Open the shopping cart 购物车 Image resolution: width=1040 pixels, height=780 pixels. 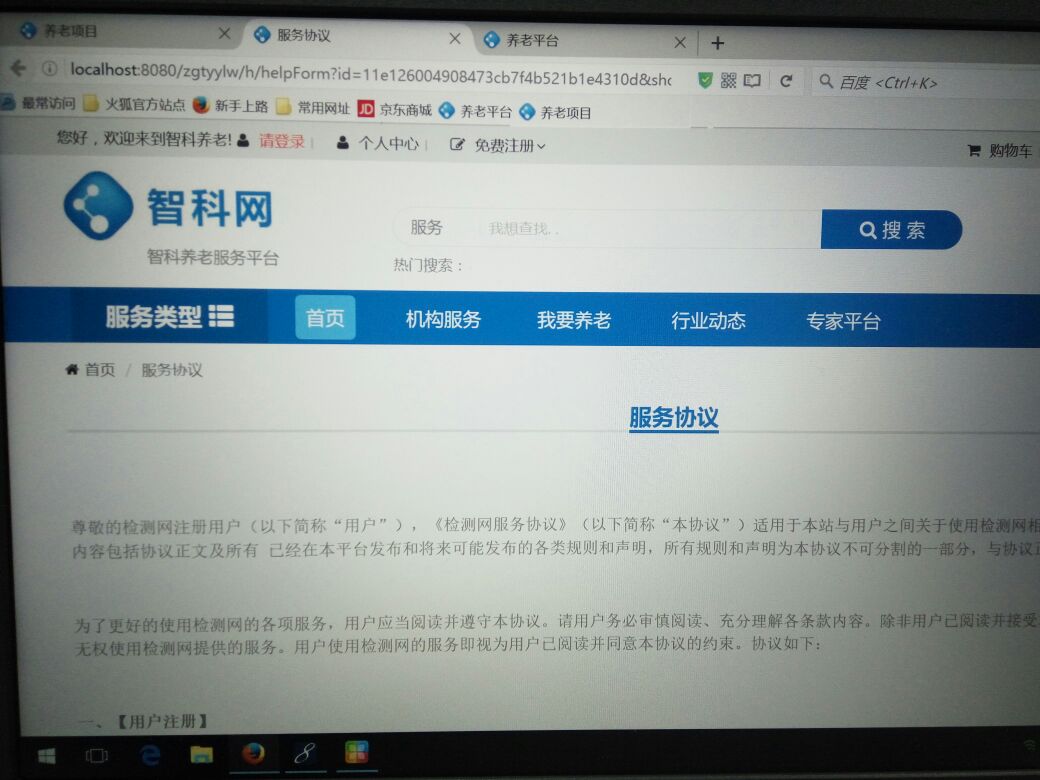click(x=1000, y=150)
